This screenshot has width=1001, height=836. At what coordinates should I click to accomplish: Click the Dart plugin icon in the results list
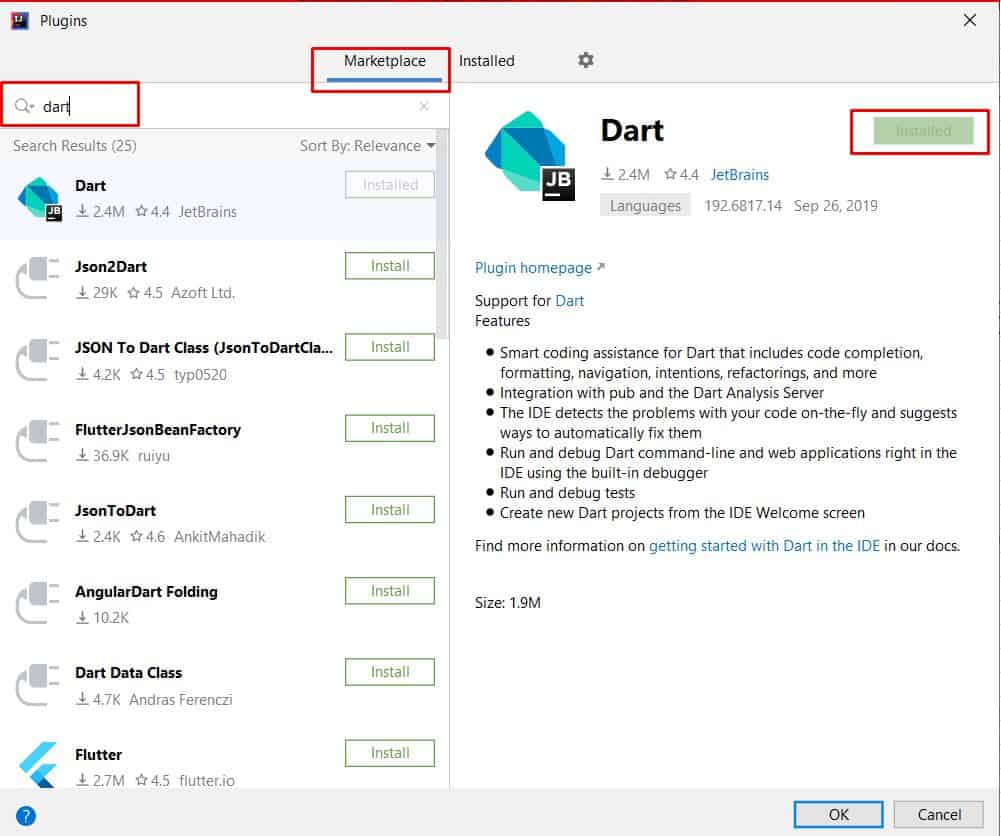point(40,198)
